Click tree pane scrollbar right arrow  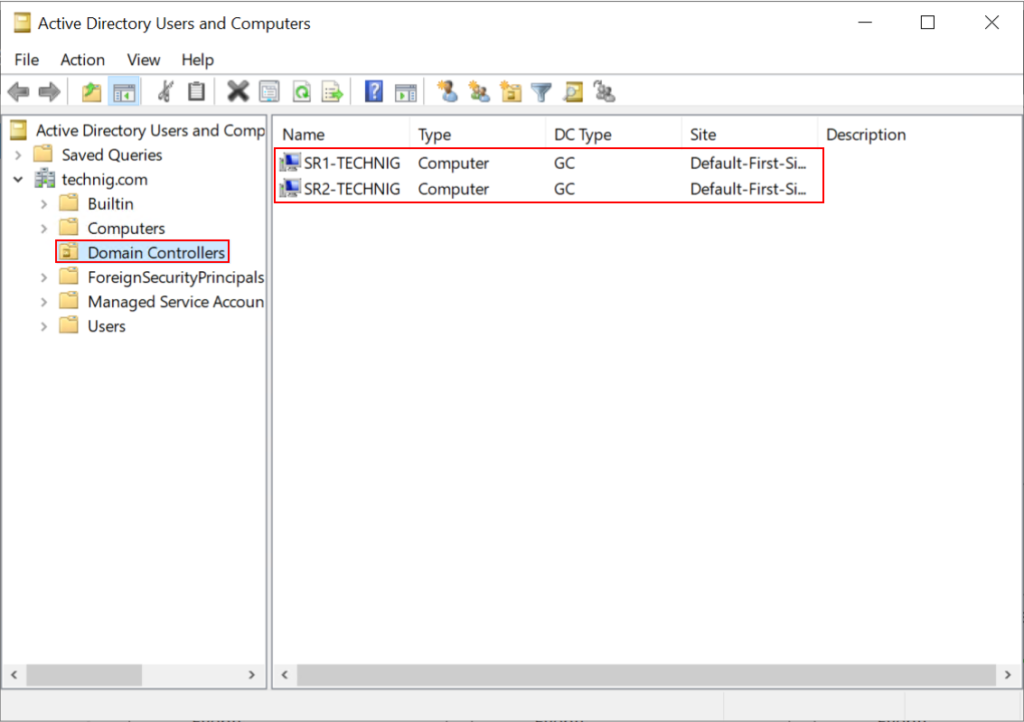coord(252,674)
